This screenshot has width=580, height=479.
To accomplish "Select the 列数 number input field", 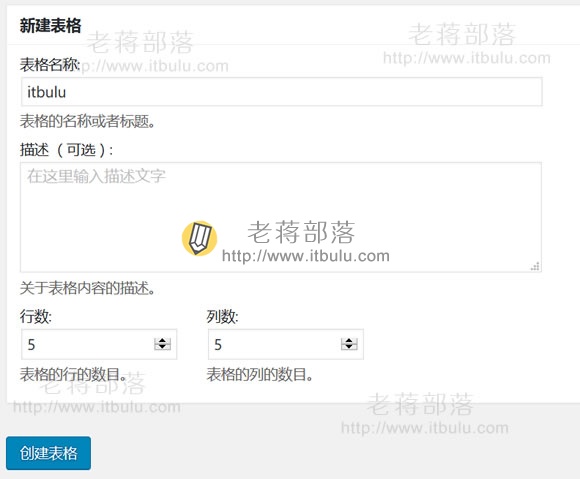I will click(286, 344).
